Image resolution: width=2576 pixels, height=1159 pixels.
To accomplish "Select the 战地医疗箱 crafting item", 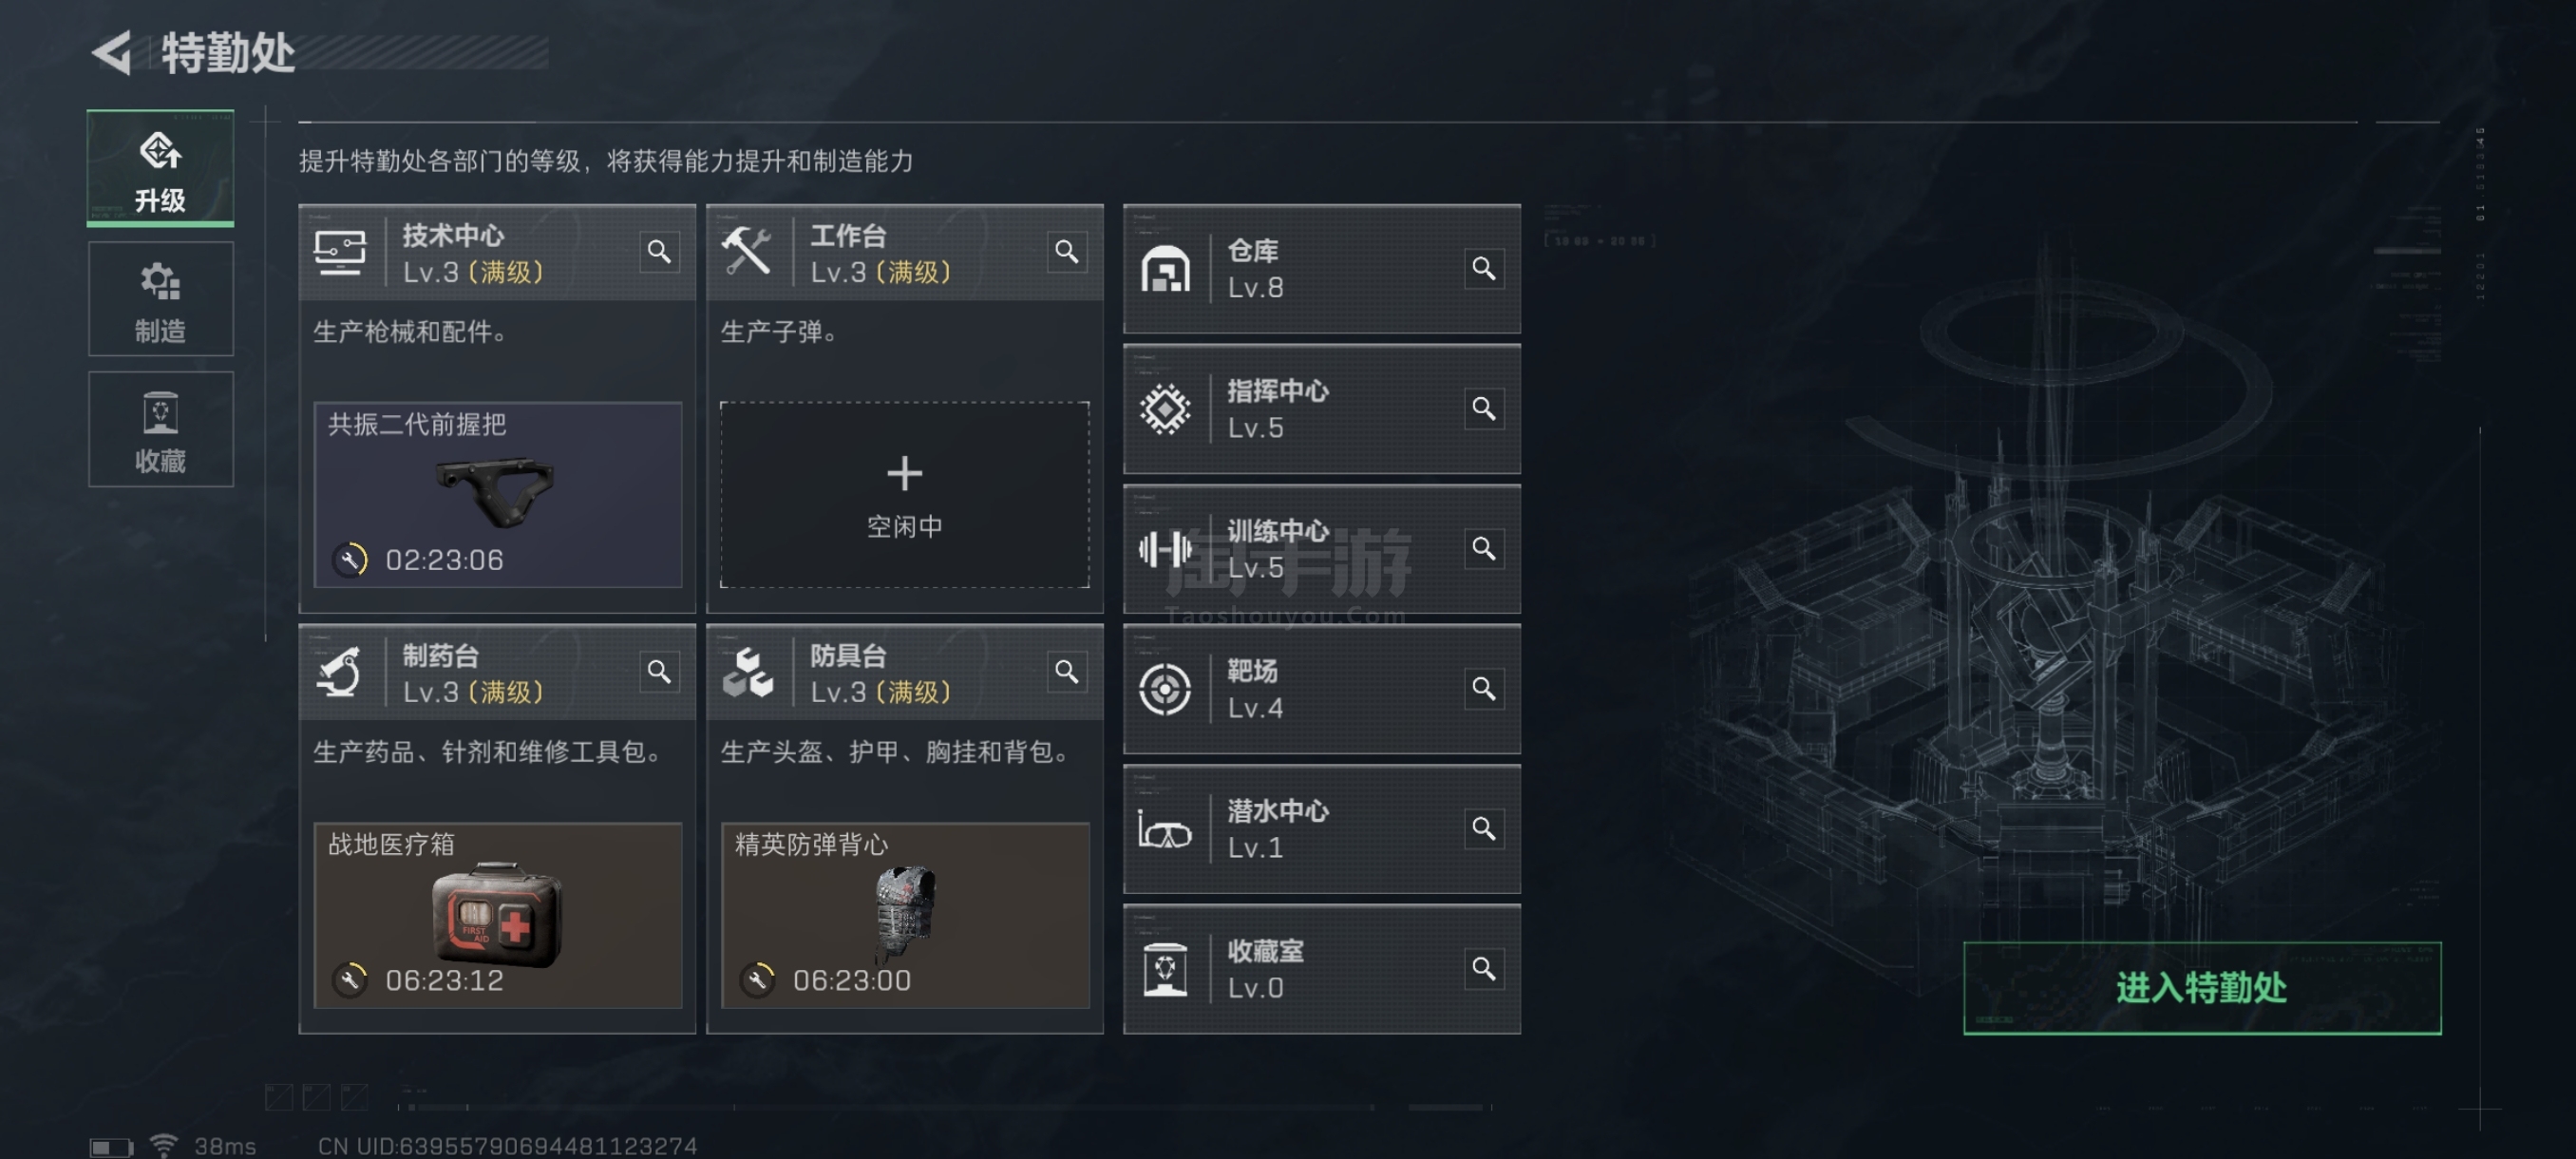I will pyautogui.click(x=498, y=915).
